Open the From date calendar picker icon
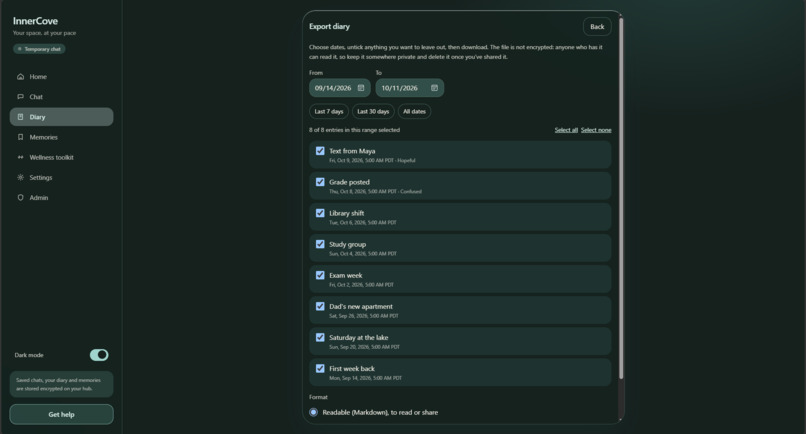Viewport: 806px width, 434px height. coord(361,88)
